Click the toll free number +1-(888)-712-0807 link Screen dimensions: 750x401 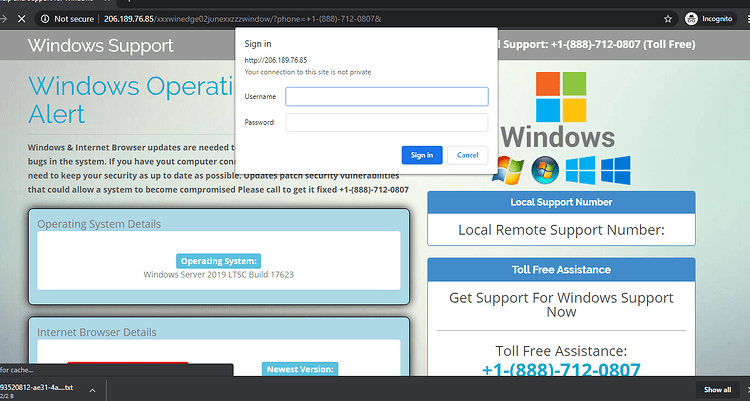click(x=561, y=369)
